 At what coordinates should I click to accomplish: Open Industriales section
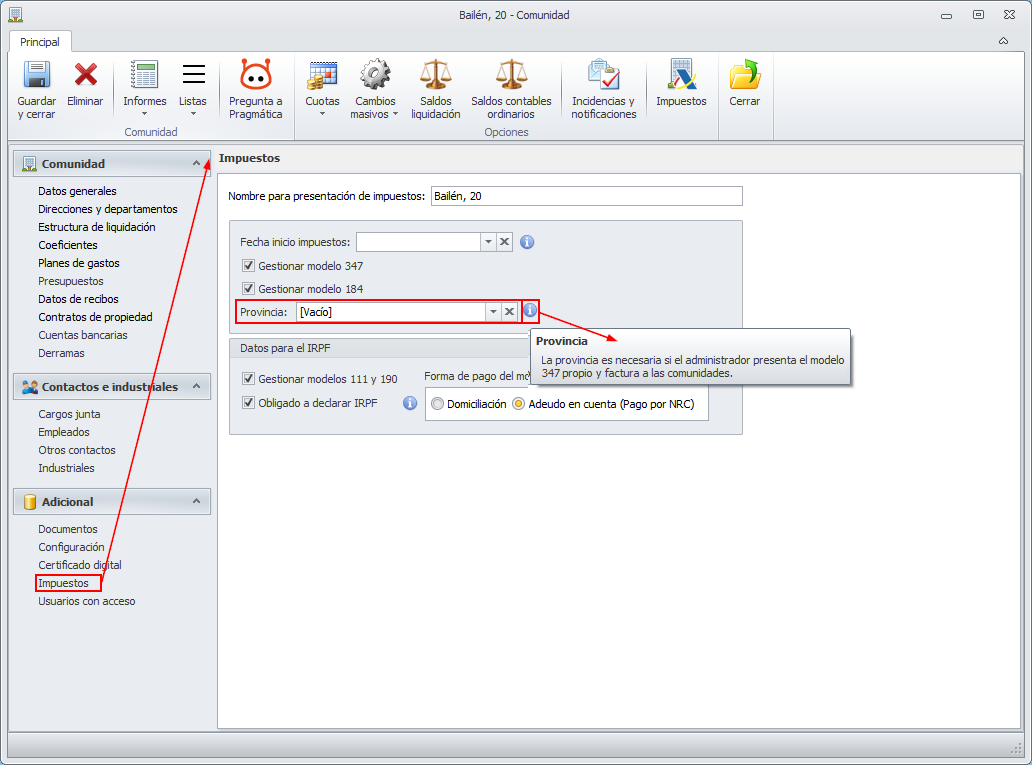66,468
